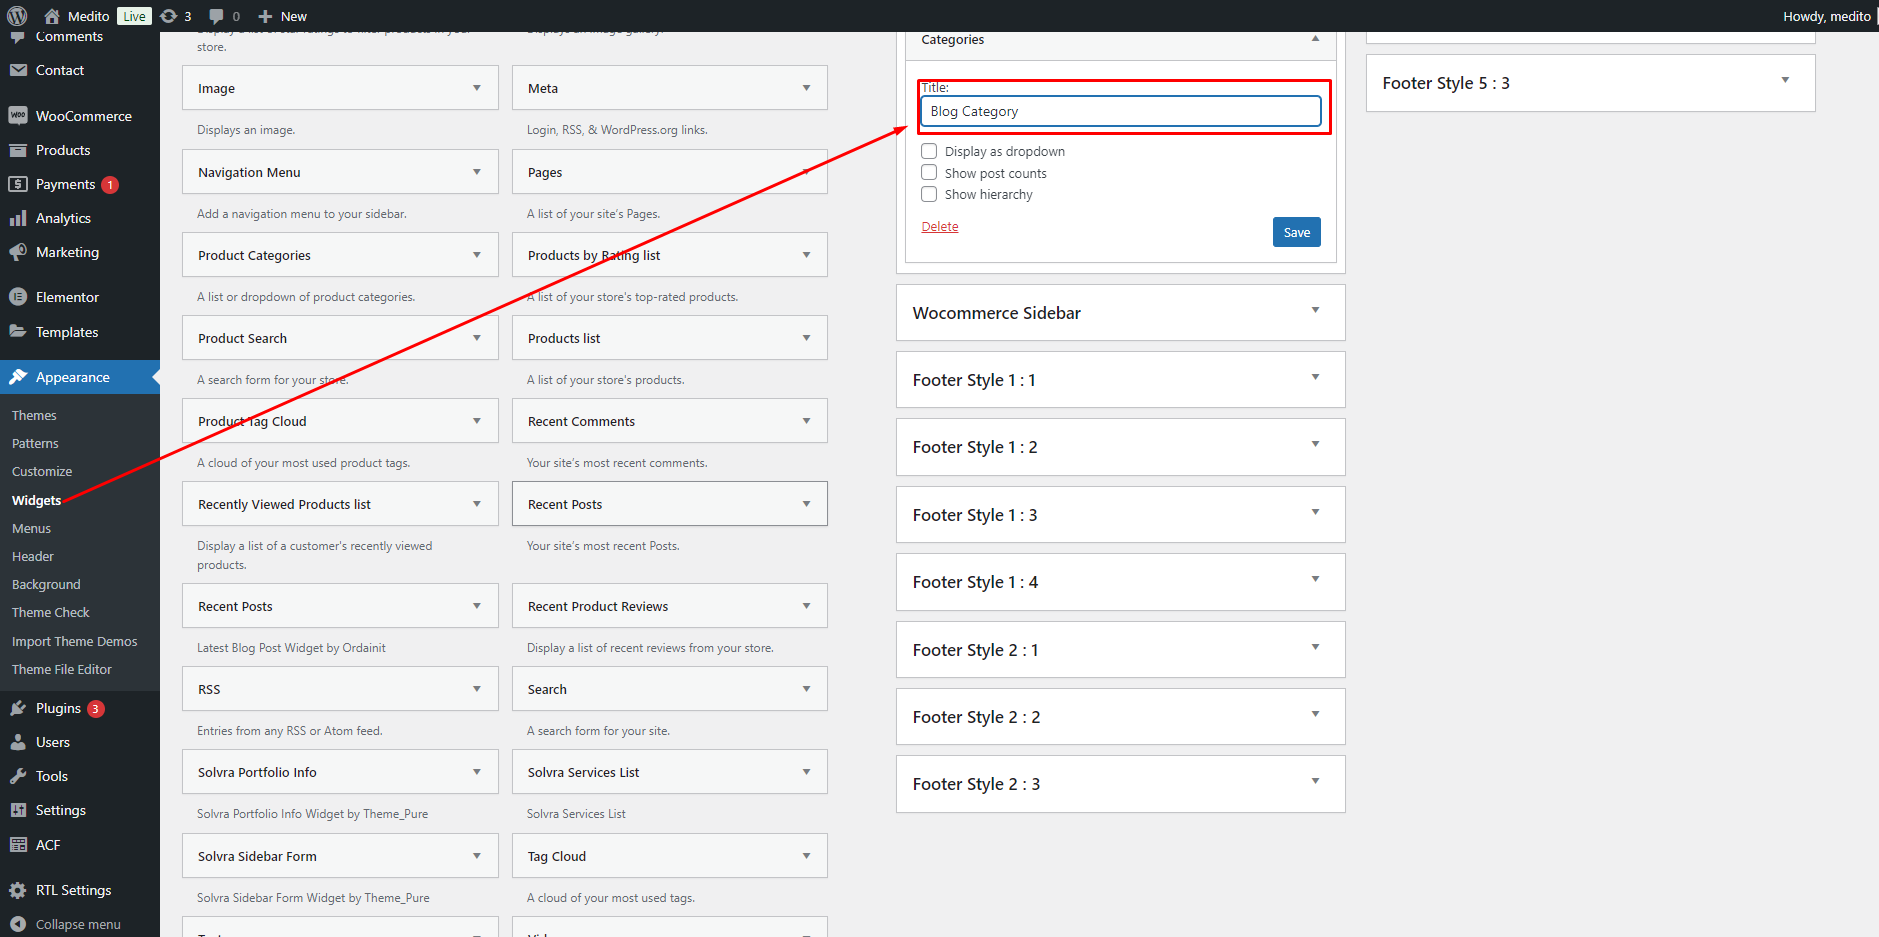This screenshot has height=937, width=1879.
Task: Check the Show post counts option
Action: (x=929, y=173)
